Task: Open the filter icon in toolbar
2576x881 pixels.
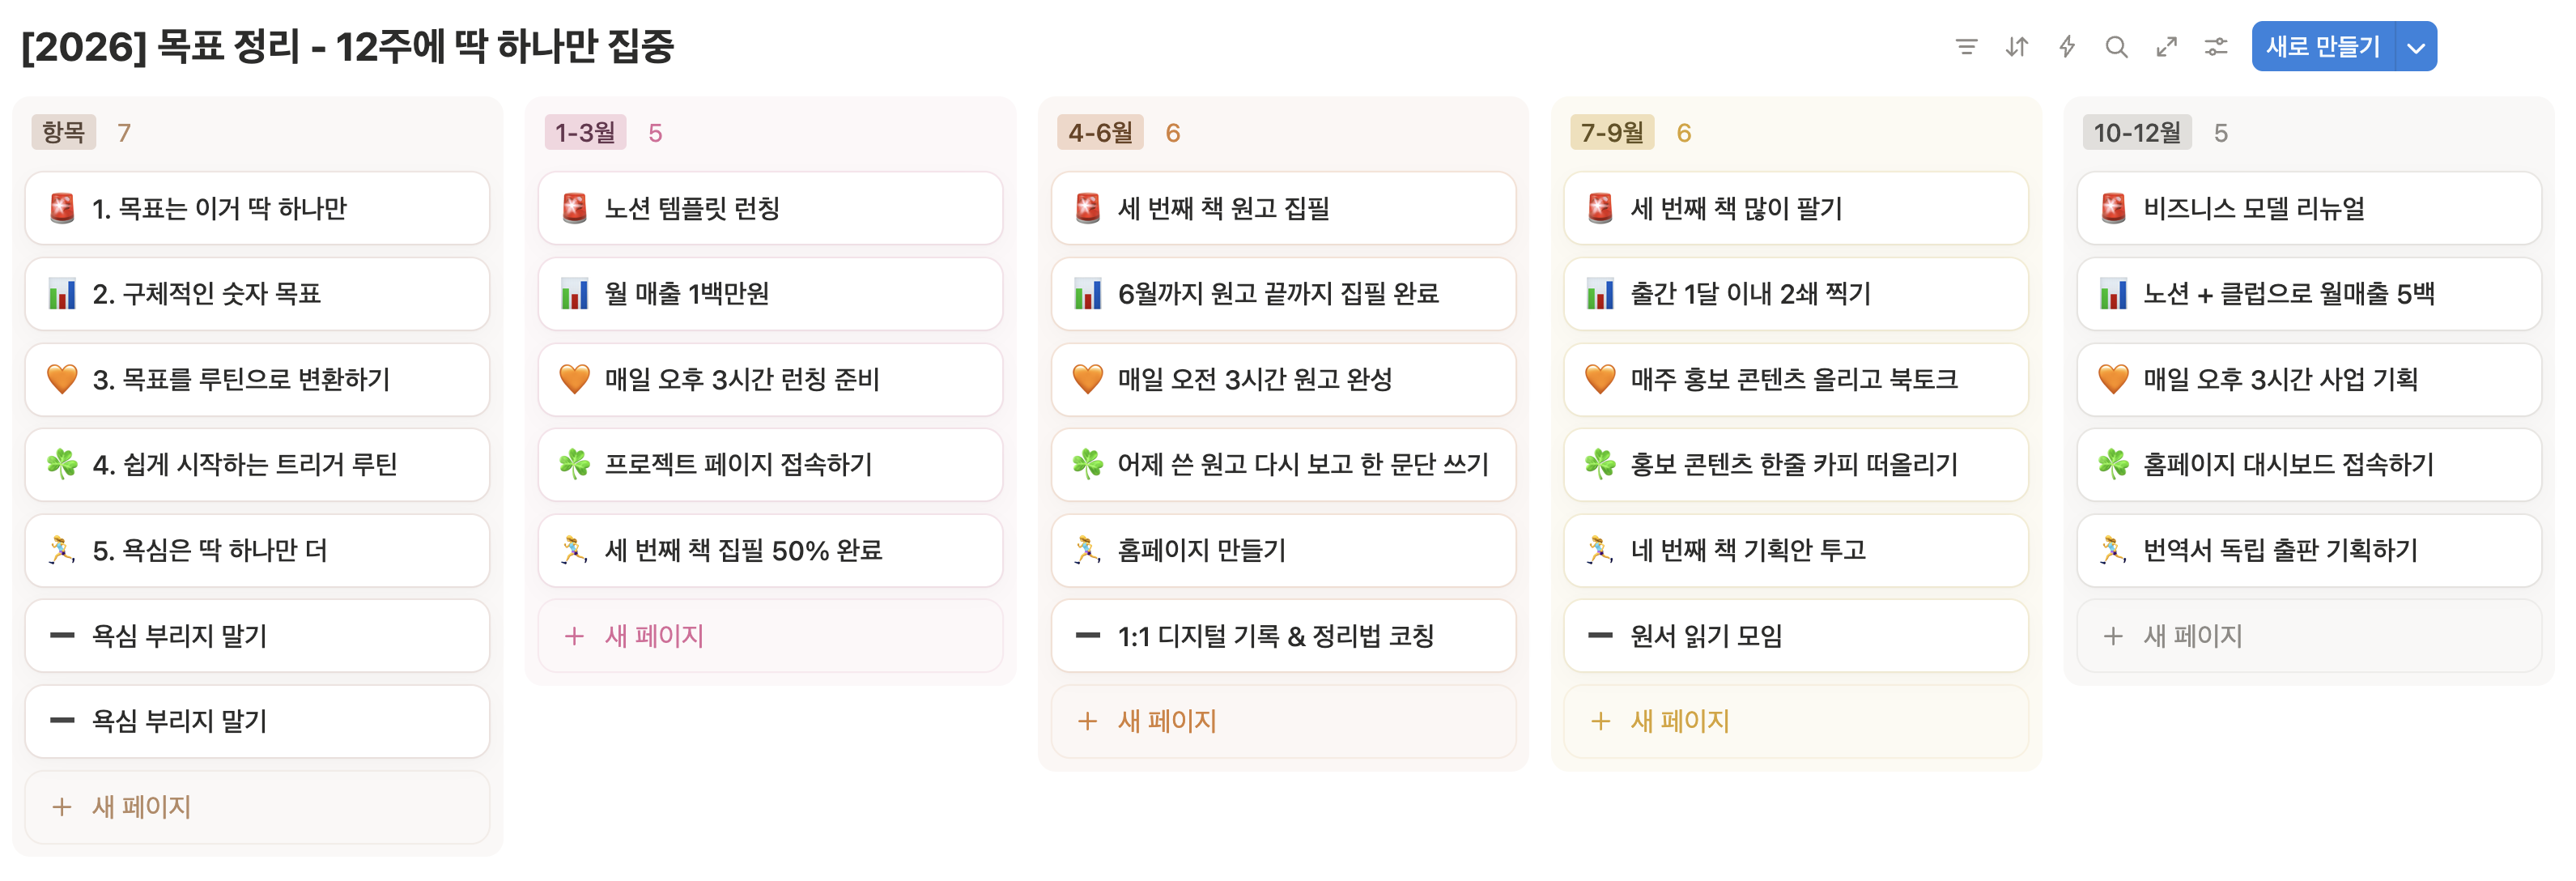Action: tap(1966, 47)
